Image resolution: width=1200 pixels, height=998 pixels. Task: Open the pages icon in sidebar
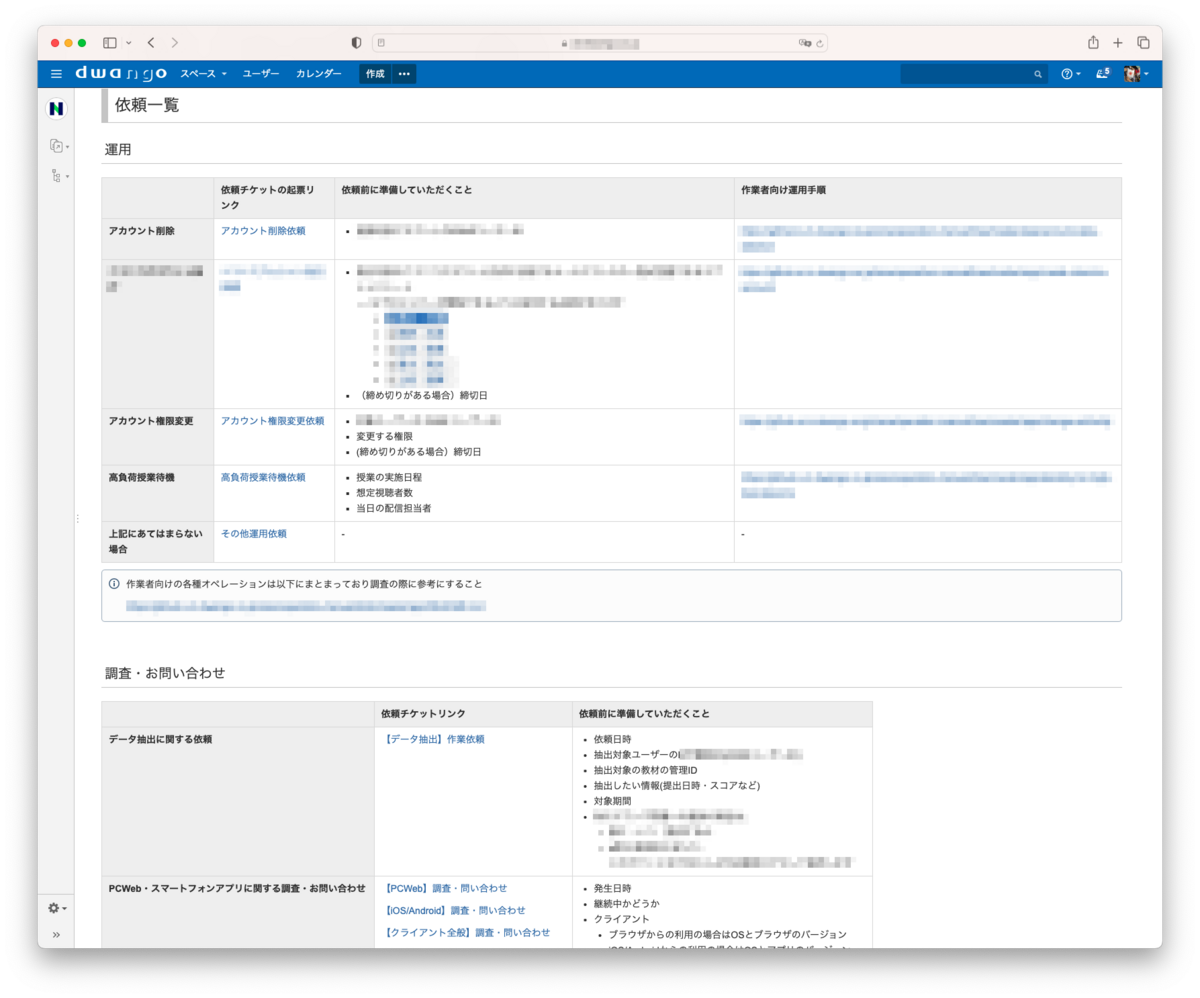(x=59, y=146)
